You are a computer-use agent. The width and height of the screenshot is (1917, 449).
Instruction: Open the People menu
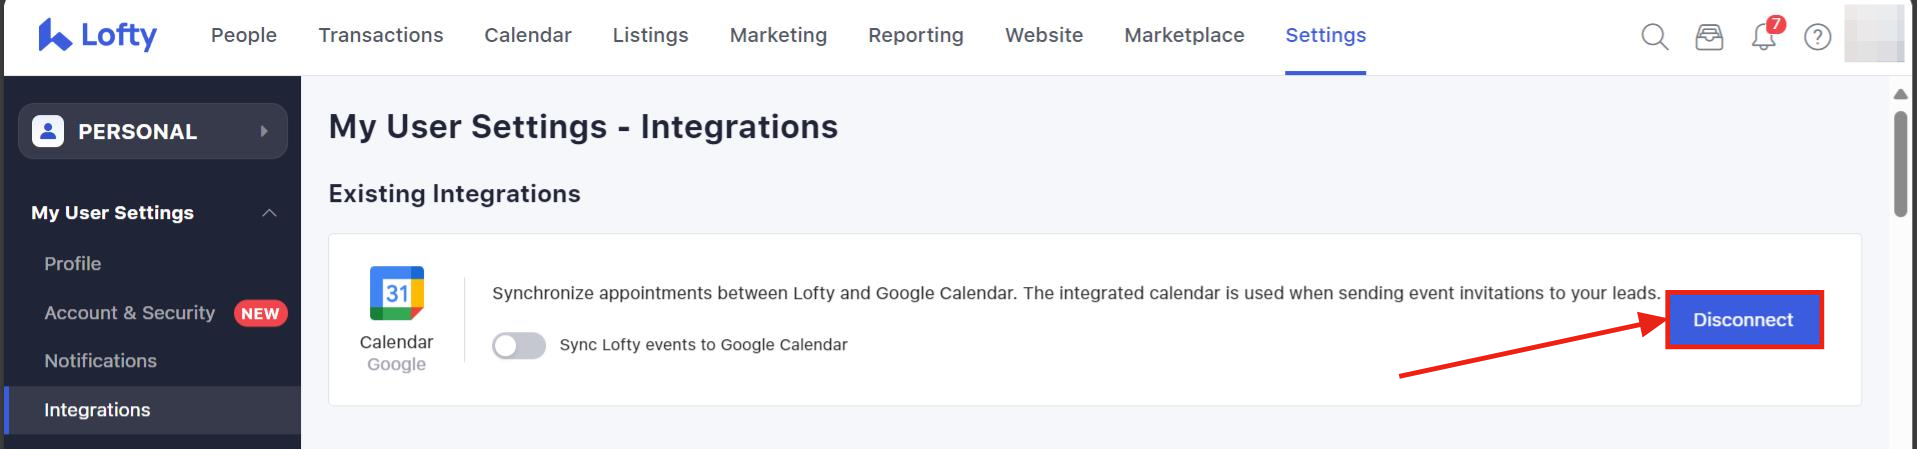tap(244, 35)
